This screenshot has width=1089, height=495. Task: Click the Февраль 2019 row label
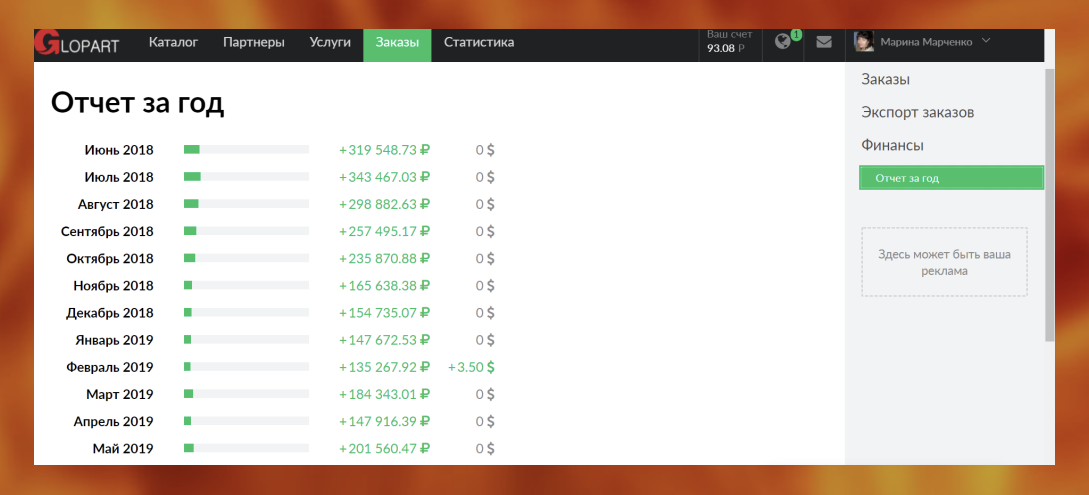[110, 367]
